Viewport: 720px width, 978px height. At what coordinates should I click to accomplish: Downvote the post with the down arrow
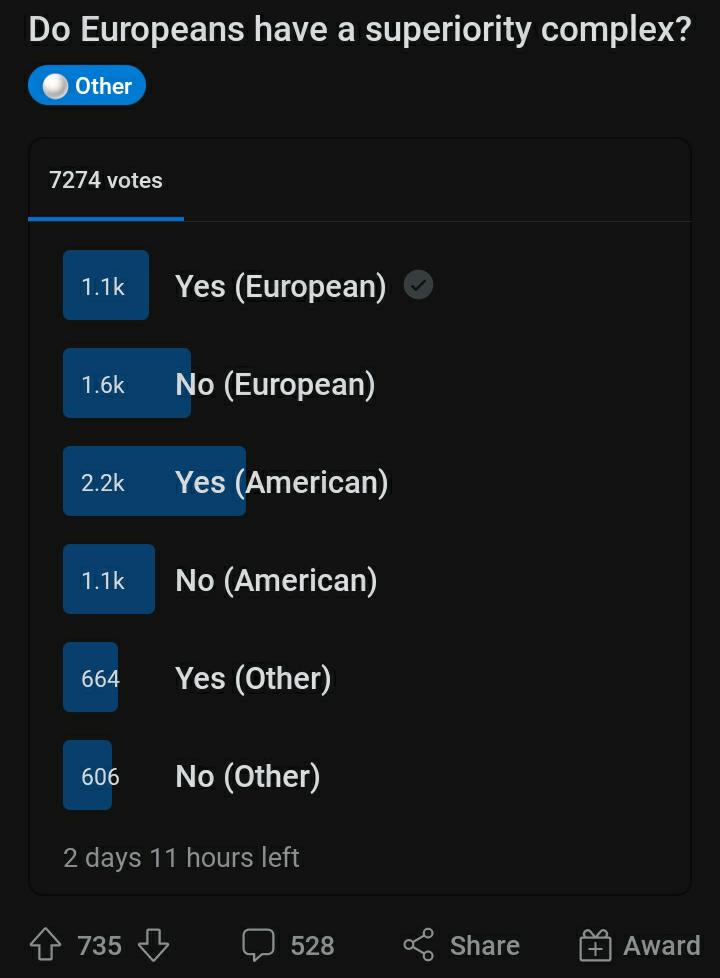(x=153, y=944)
